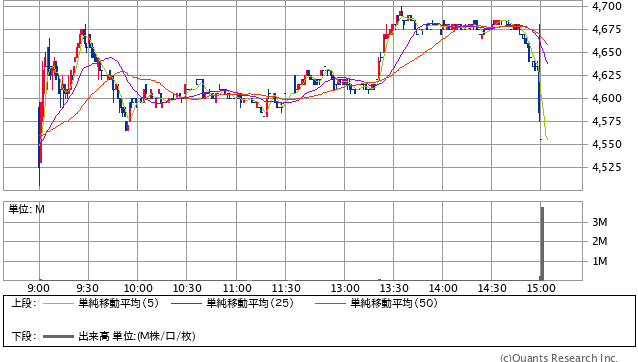Click the green 5-period moving average swatch
This screenshot has width=638, height=362.
tap(58, 303)
